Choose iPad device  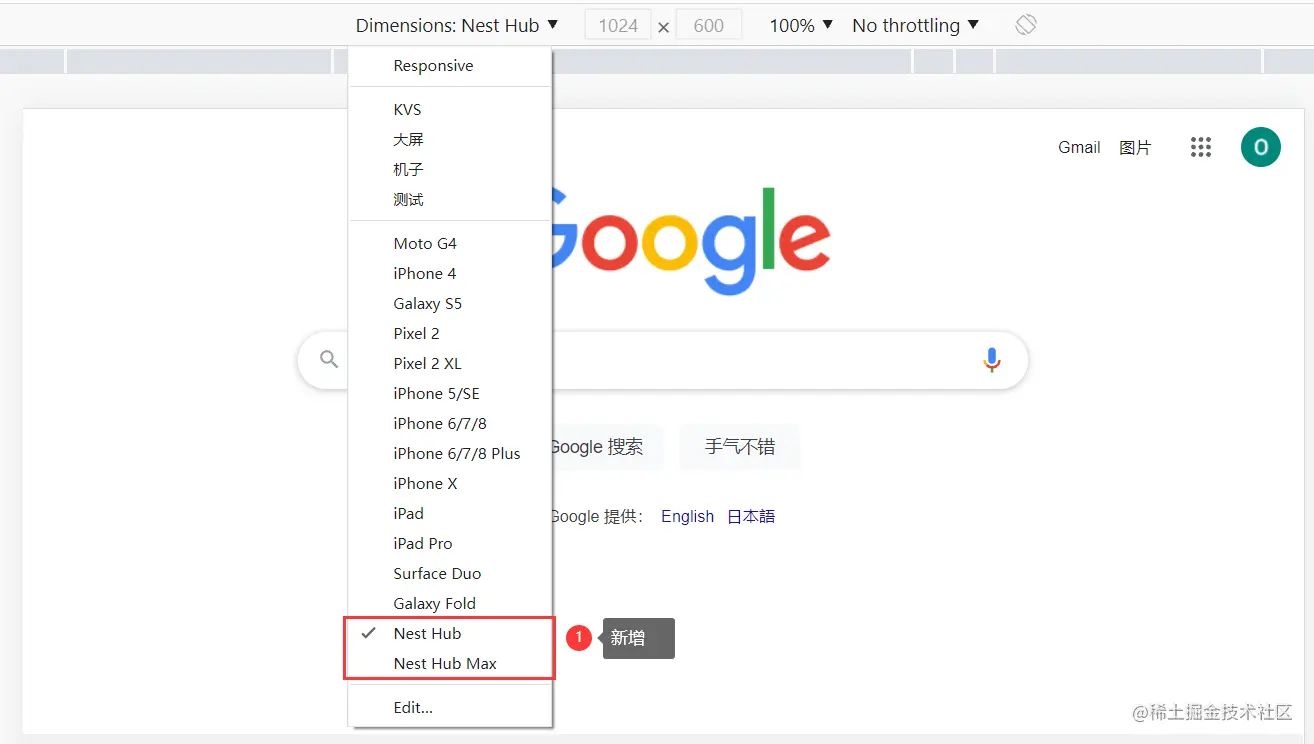450,514
